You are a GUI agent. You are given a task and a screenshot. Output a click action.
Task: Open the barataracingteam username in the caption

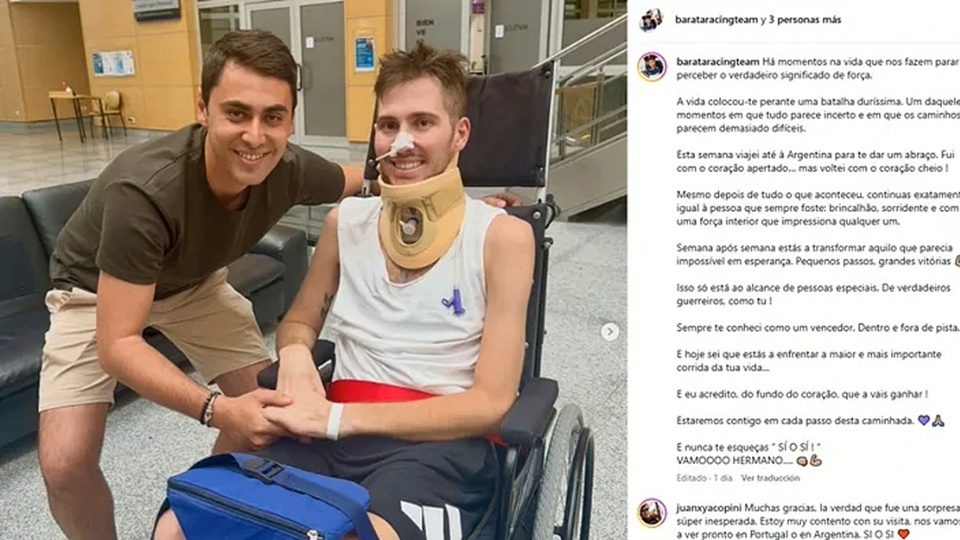pos(718,62)
